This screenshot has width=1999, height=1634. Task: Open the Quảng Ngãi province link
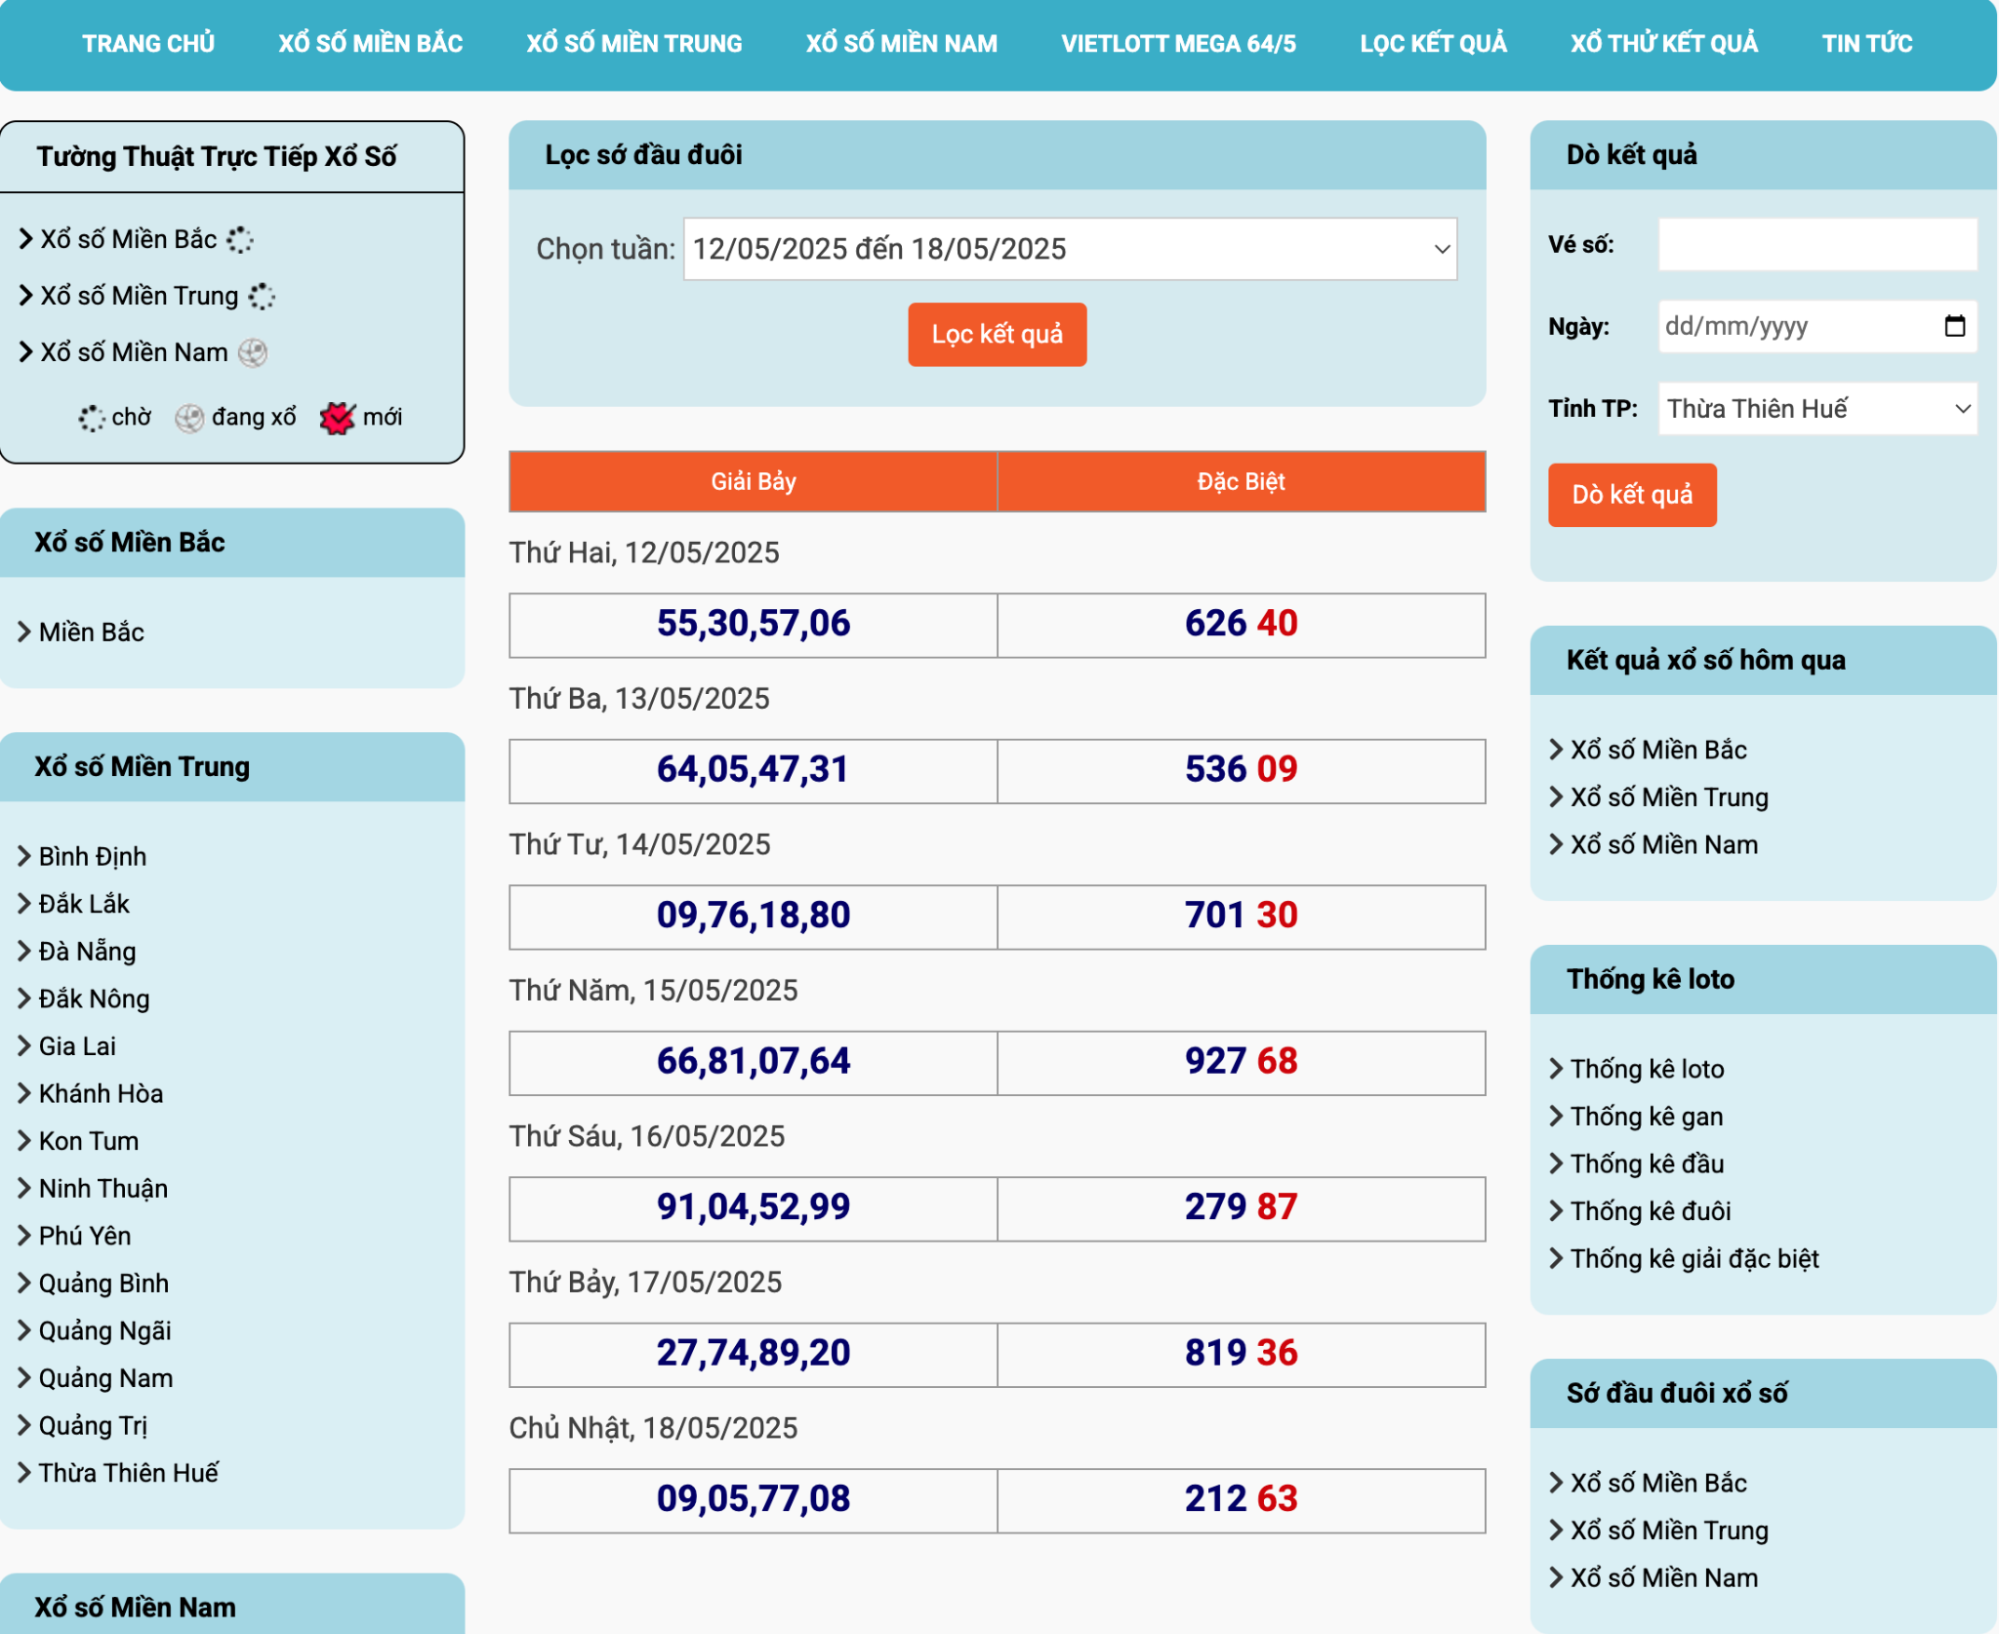click(105, 1331)
